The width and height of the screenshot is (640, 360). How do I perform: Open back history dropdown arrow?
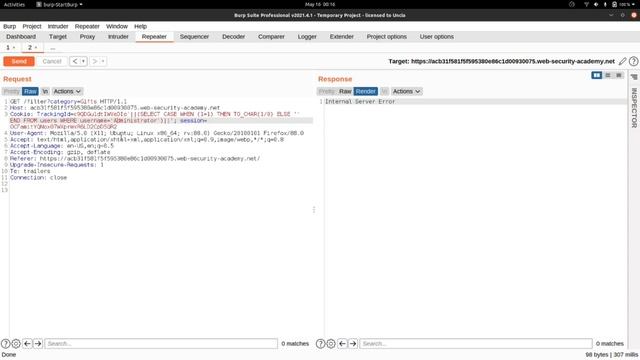point(83,61)
